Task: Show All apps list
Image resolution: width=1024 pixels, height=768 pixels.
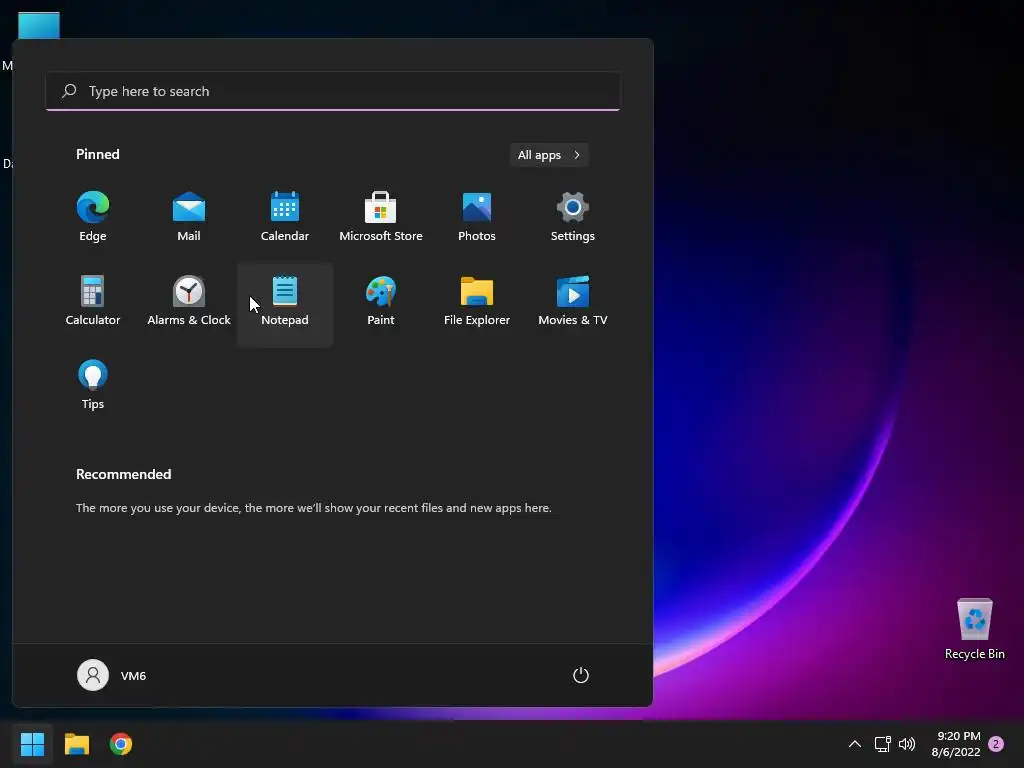Action: [x=549, y=155]
